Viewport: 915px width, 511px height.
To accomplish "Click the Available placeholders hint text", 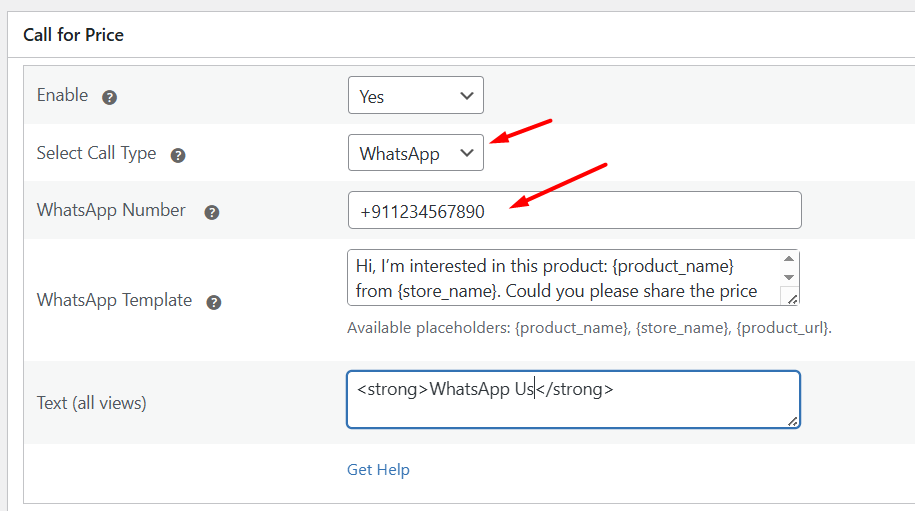I will point(589,328).
